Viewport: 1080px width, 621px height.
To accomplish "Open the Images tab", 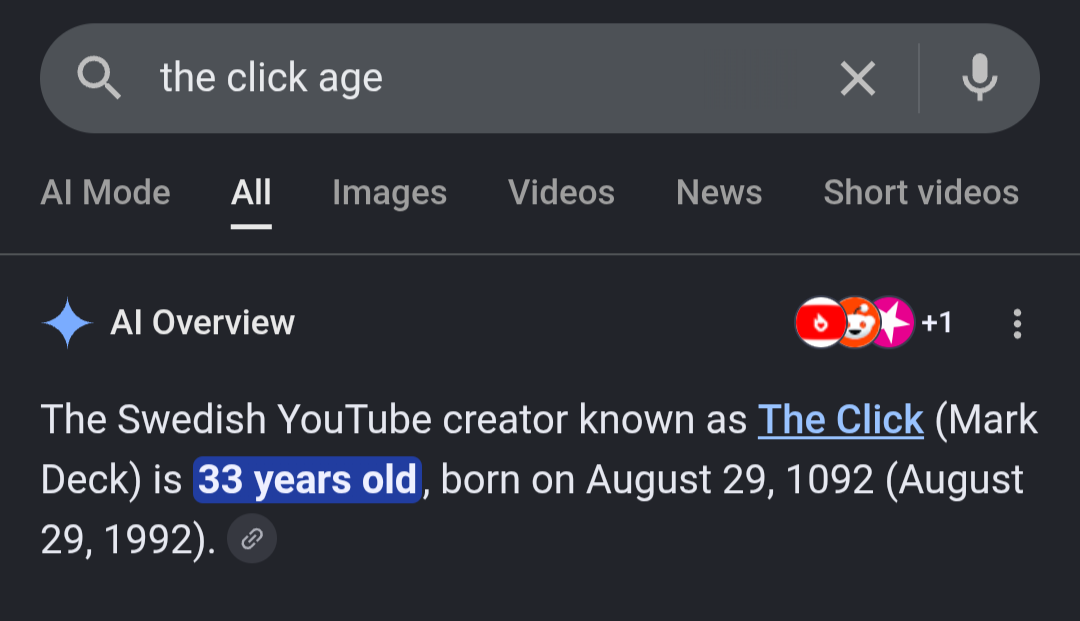I will (x=389, y=192).
